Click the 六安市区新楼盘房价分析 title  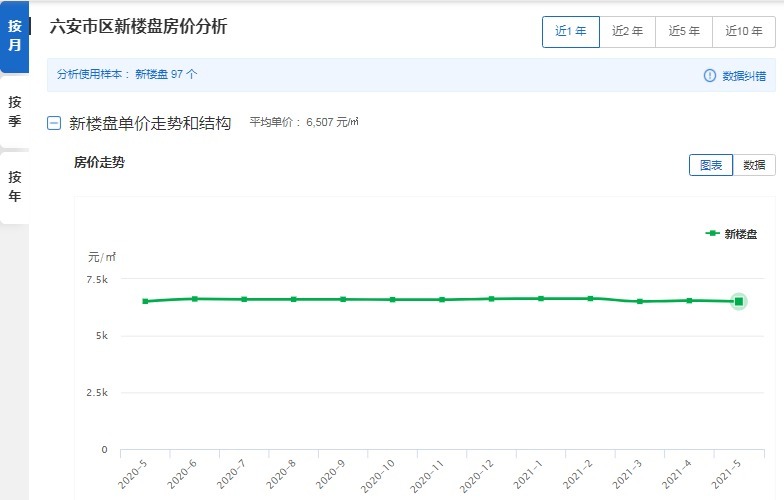tap(138, 26)
